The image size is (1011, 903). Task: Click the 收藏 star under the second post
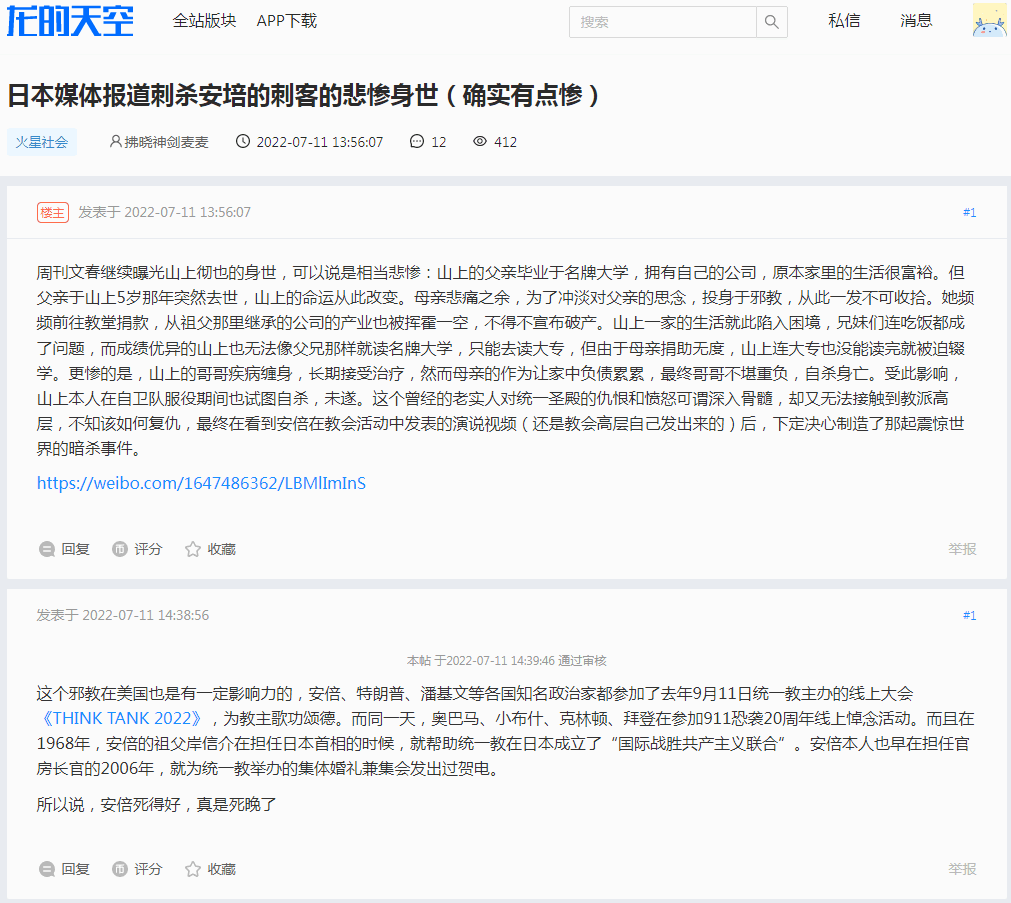193,869
